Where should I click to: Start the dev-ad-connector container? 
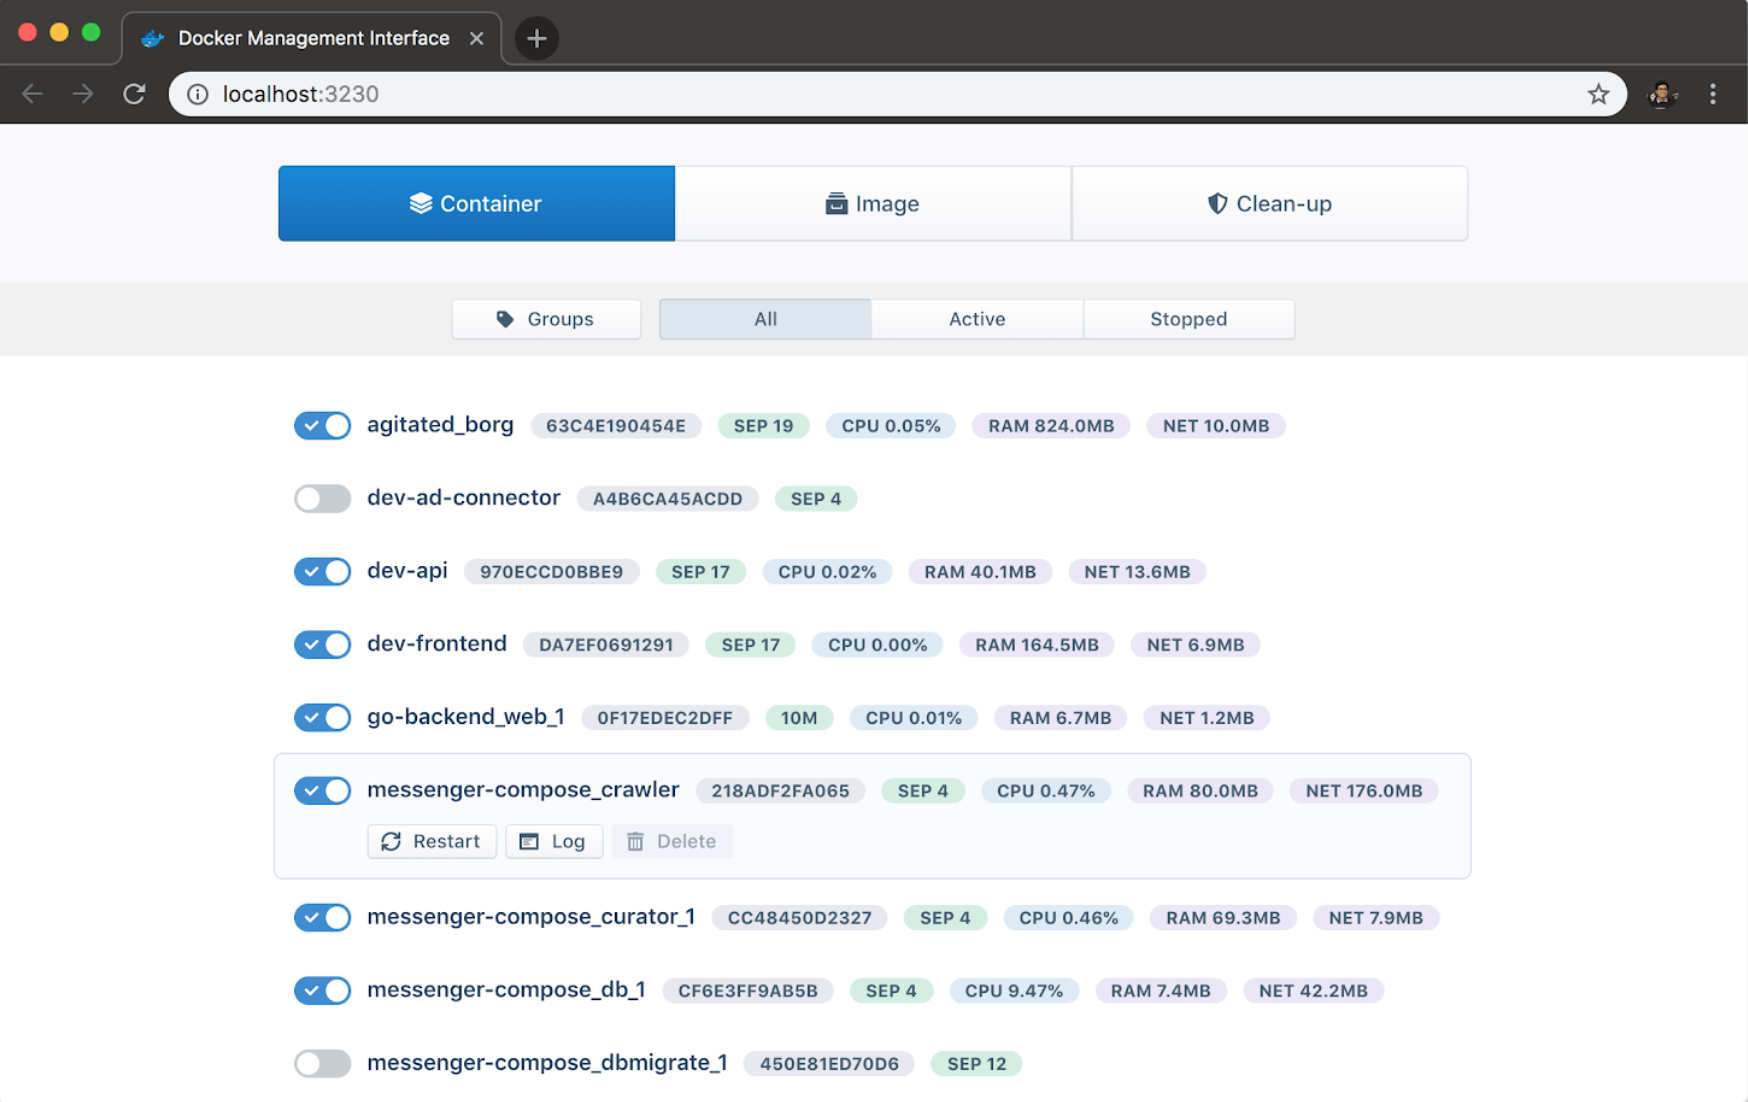pyautogui.click(x=322, y=498)
